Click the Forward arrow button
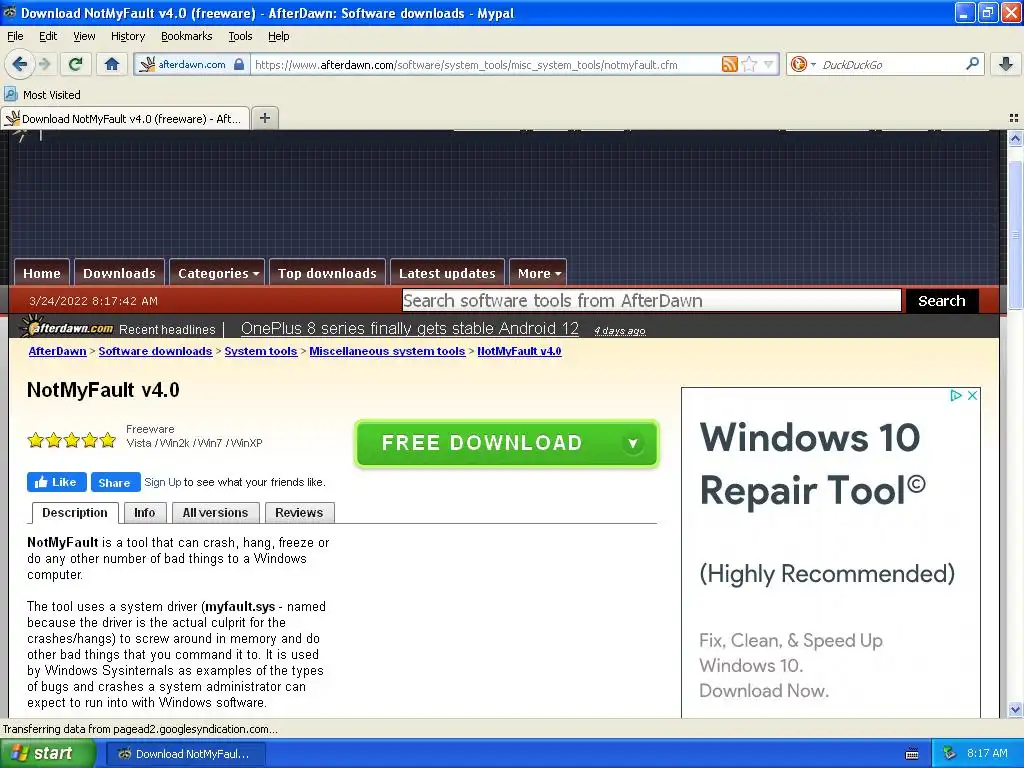The height and width of the screenshot is (768, 1024). pyautogui.click(x=44, y=64)
